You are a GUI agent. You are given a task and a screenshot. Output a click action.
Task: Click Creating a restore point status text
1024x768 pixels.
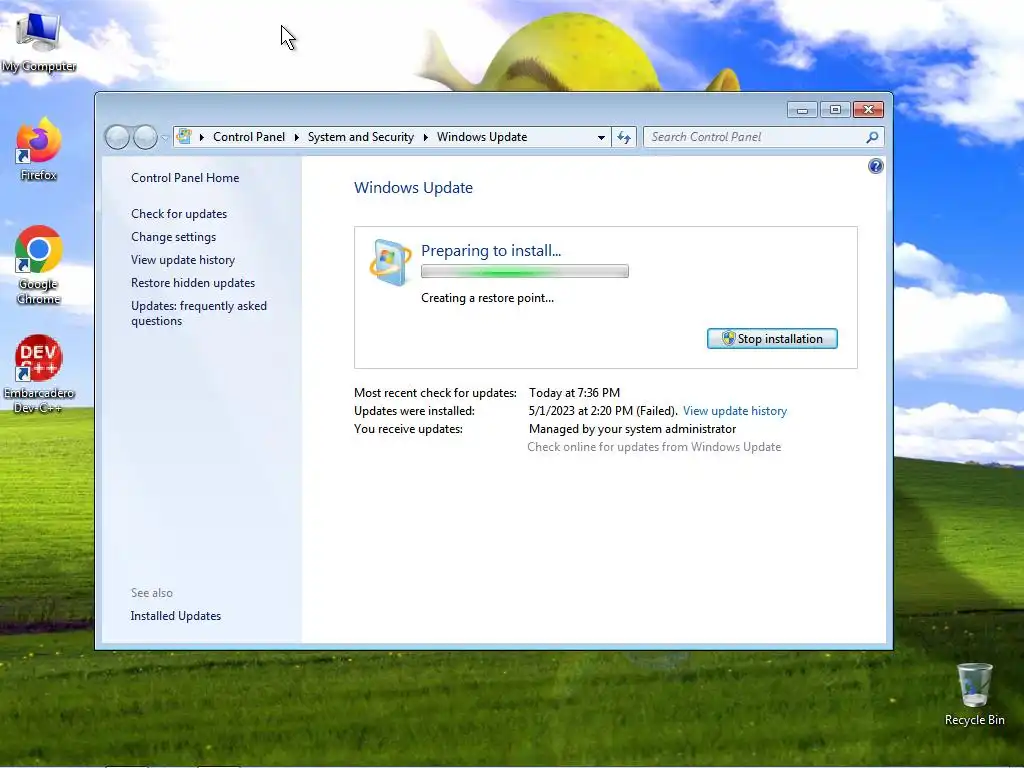click(487, 298)
